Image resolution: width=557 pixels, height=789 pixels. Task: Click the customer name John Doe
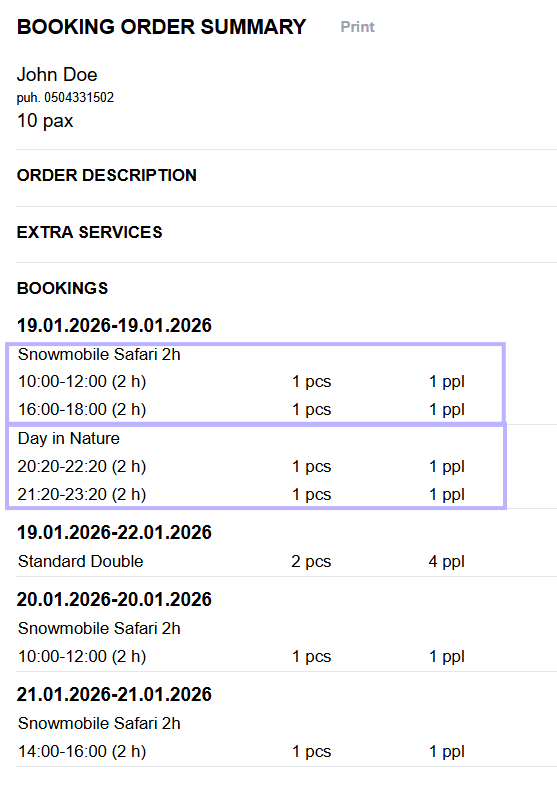pos(57,74)
